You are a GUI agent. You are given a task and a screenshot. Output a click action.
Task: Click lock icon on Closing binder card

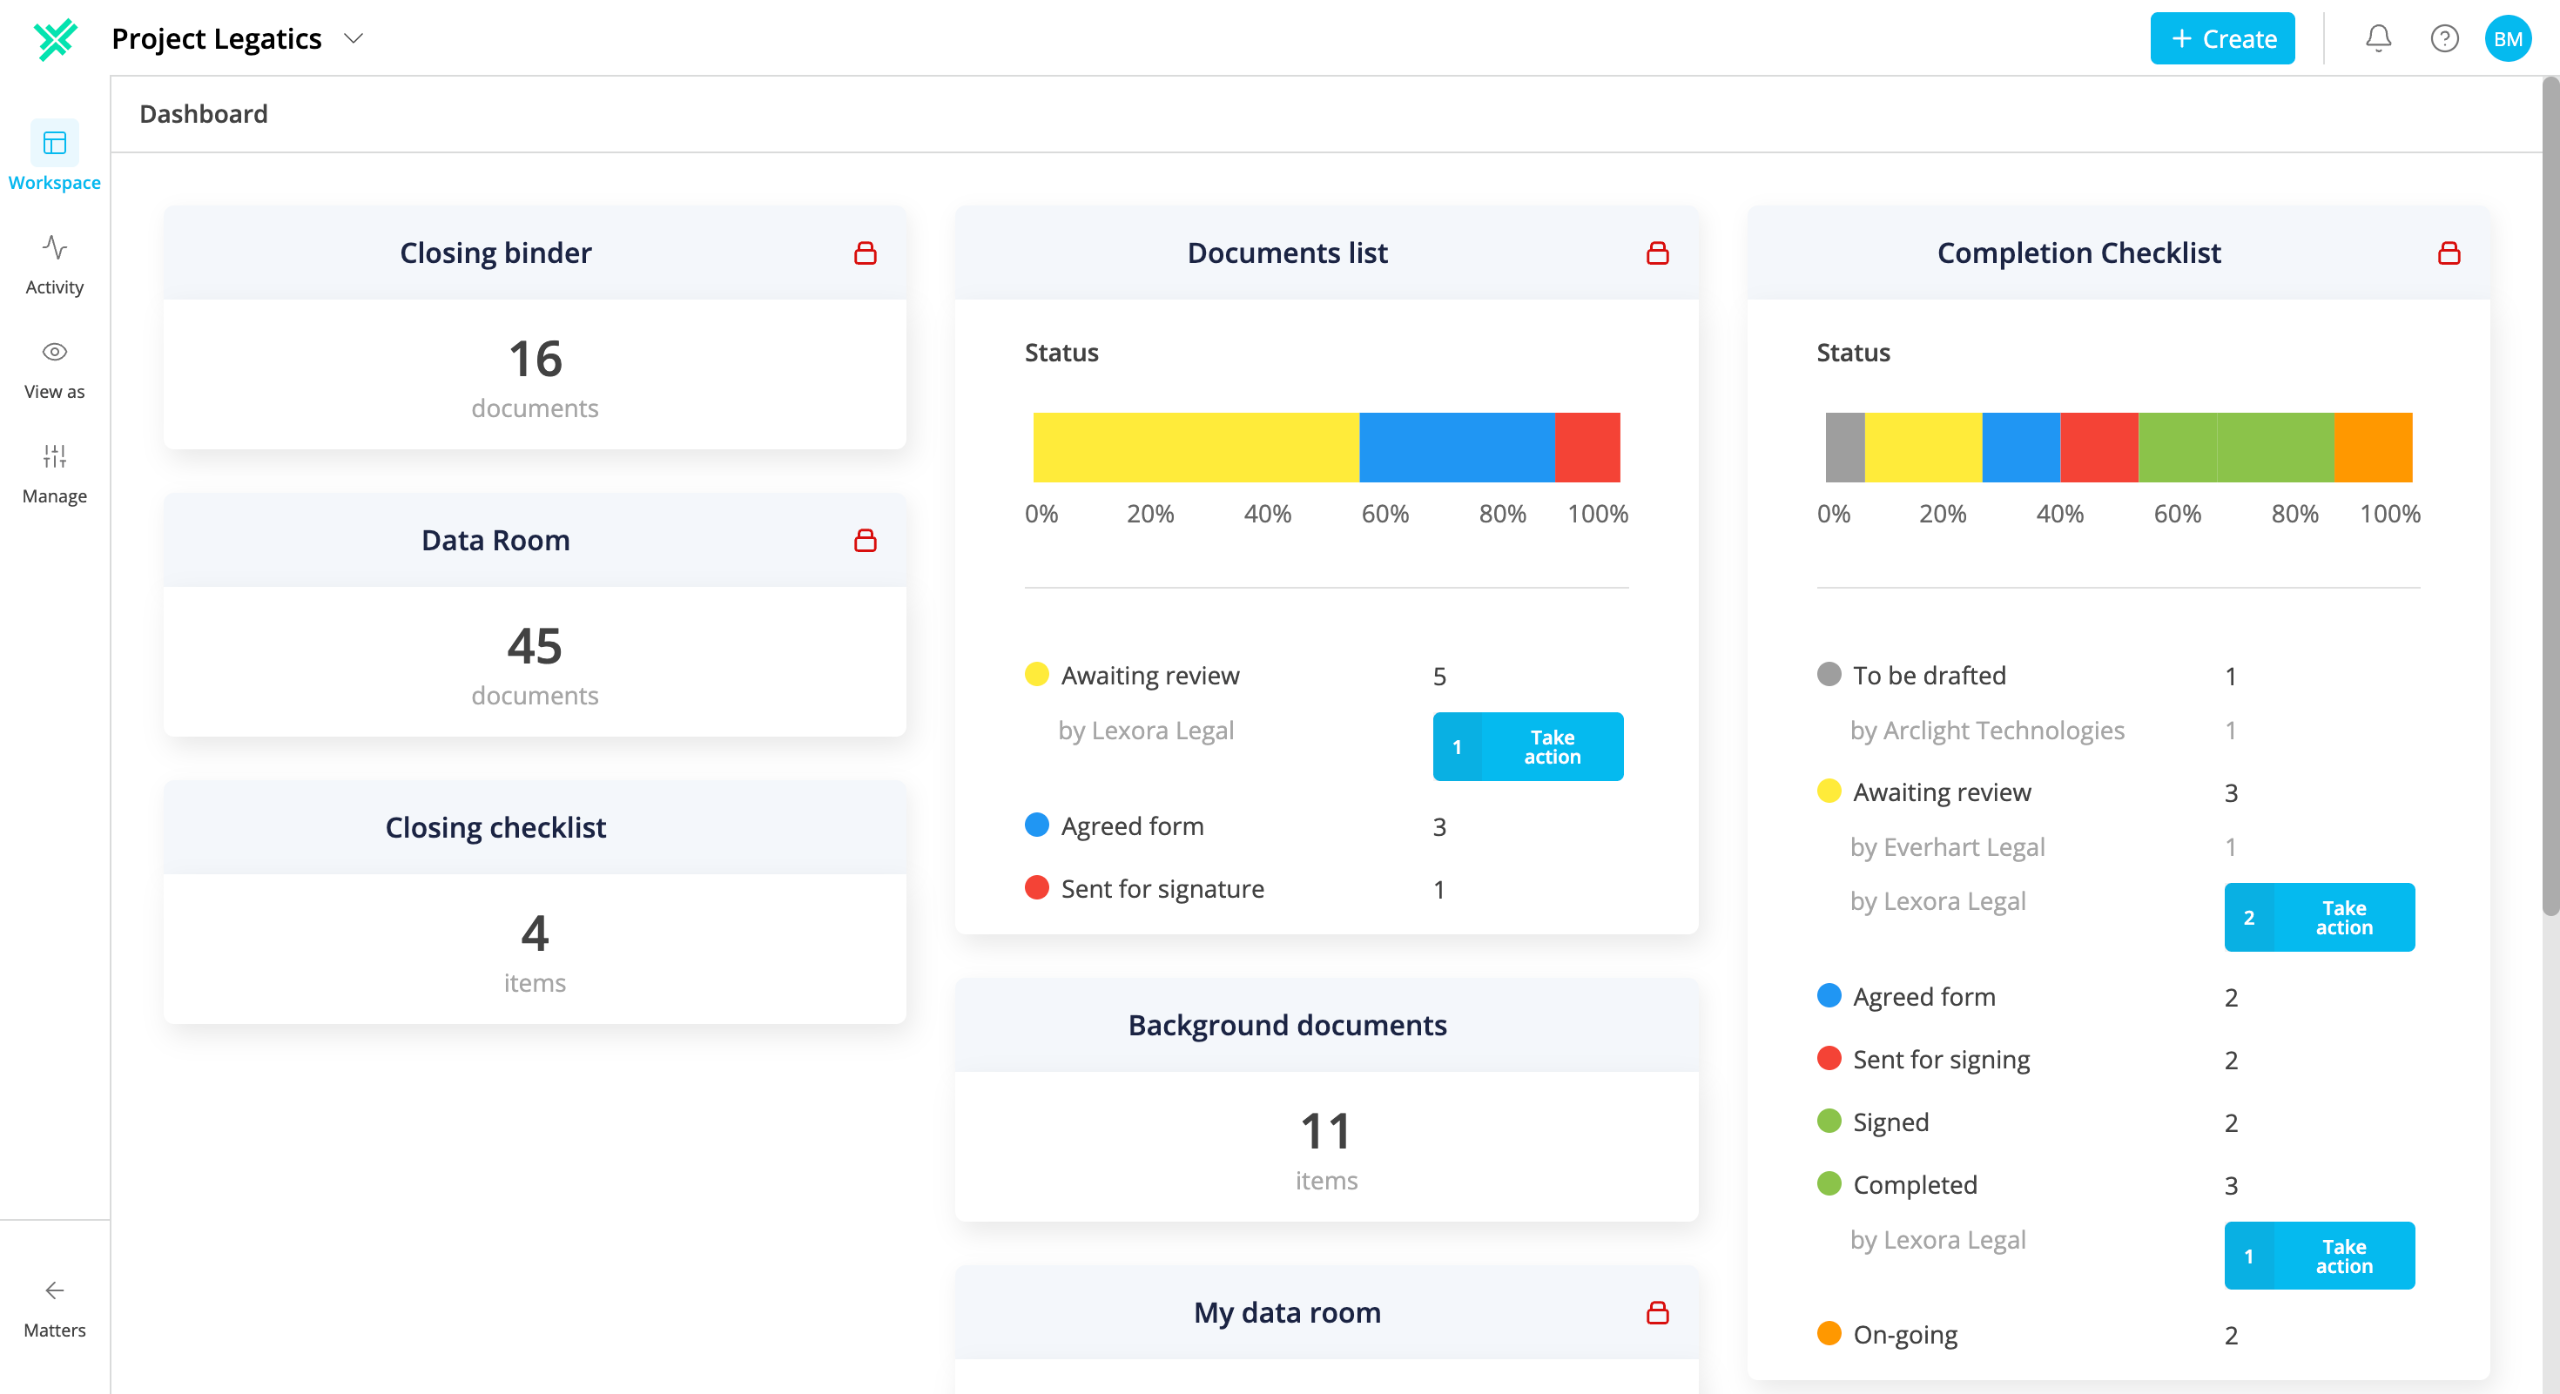coord(865,253)
